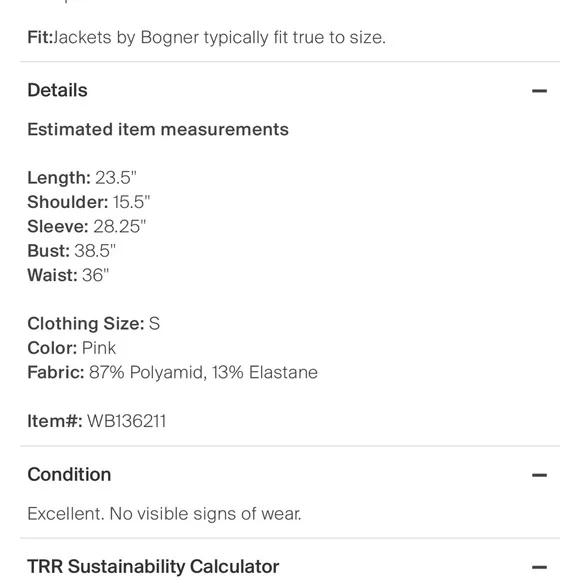The image size is (580, 580).
Task: Collapse TRR Sustainability Calculator minus icon
Action: pos(539,567)
